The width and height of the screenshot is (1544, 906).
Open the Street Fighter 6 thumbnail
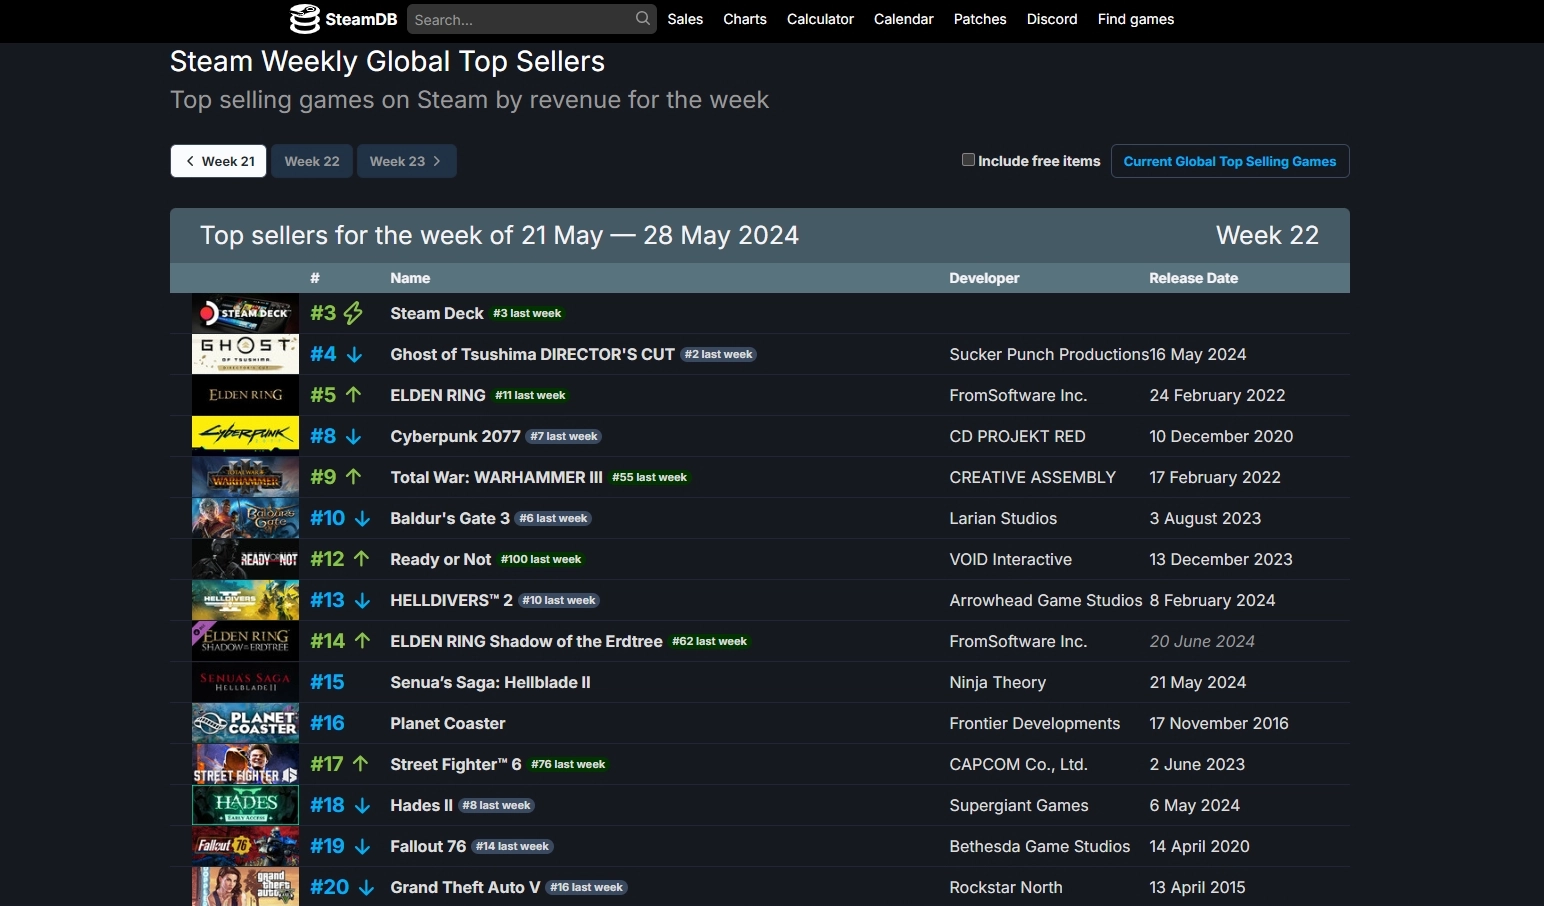pos(245,764)
